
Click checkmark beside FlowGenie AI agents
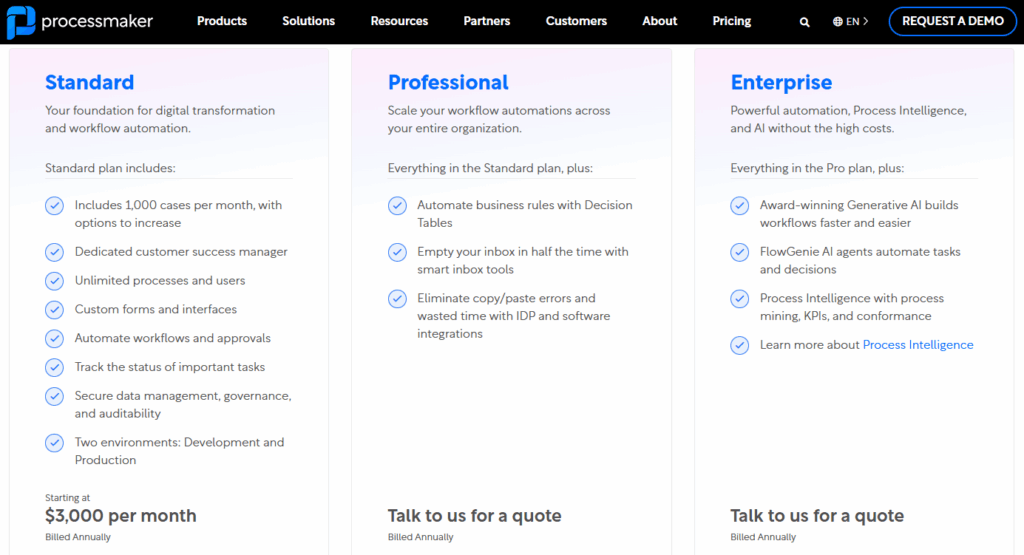(x=739, y=252)
